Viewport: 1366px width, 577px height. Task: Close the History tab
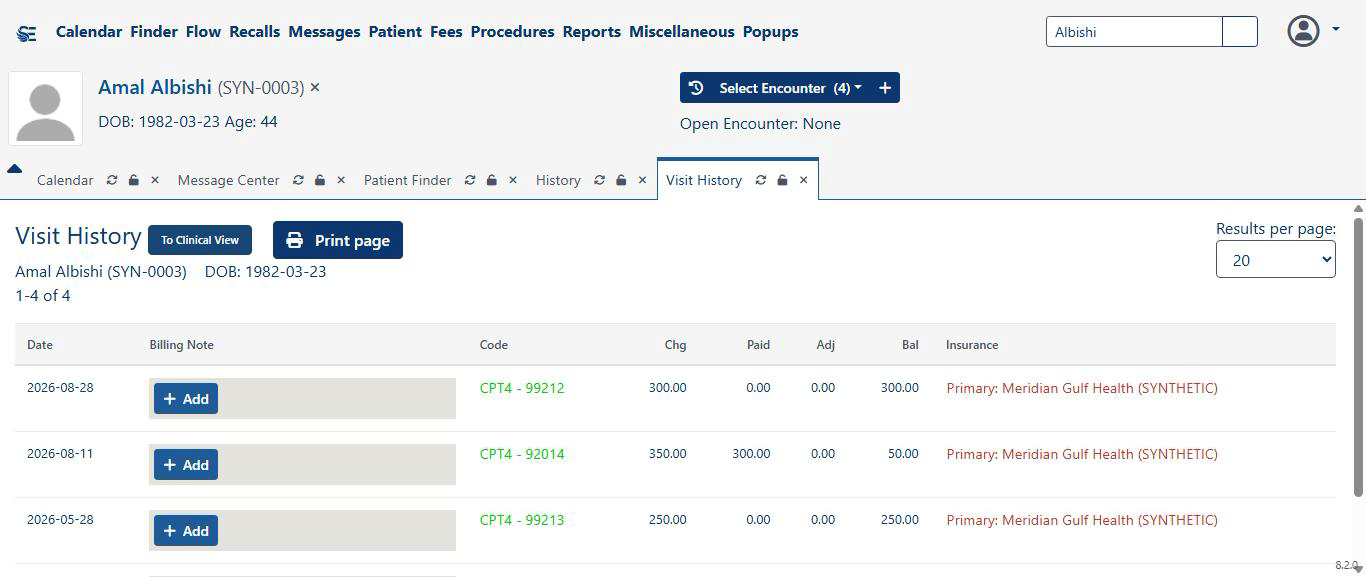642,180
